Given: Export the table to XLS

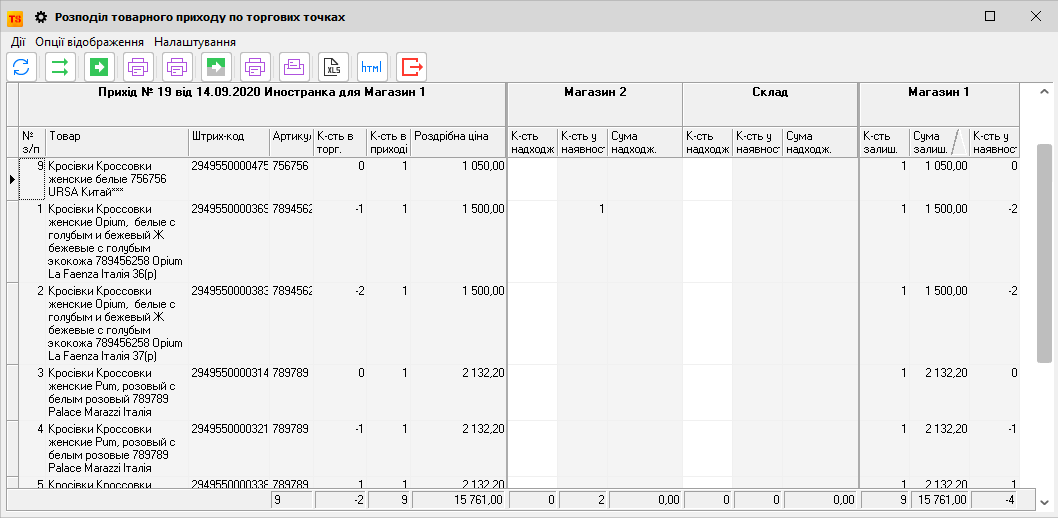Looking at the screenshot, I should 333,67.
